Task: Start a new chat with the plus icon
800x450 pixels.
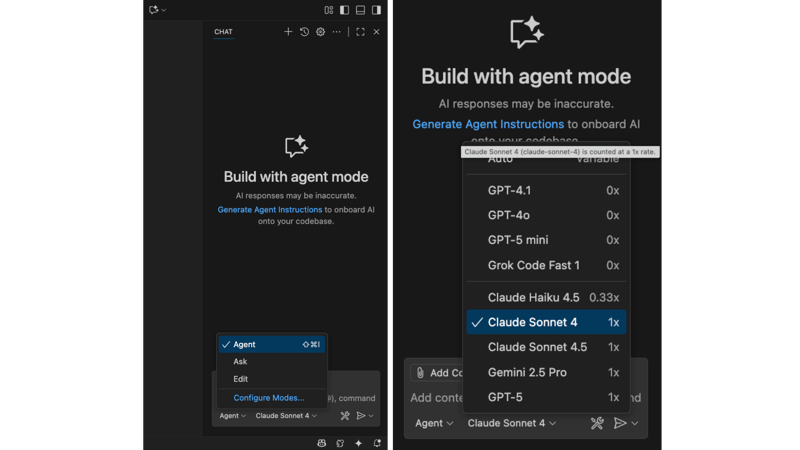Action: (x=288, y=32)
